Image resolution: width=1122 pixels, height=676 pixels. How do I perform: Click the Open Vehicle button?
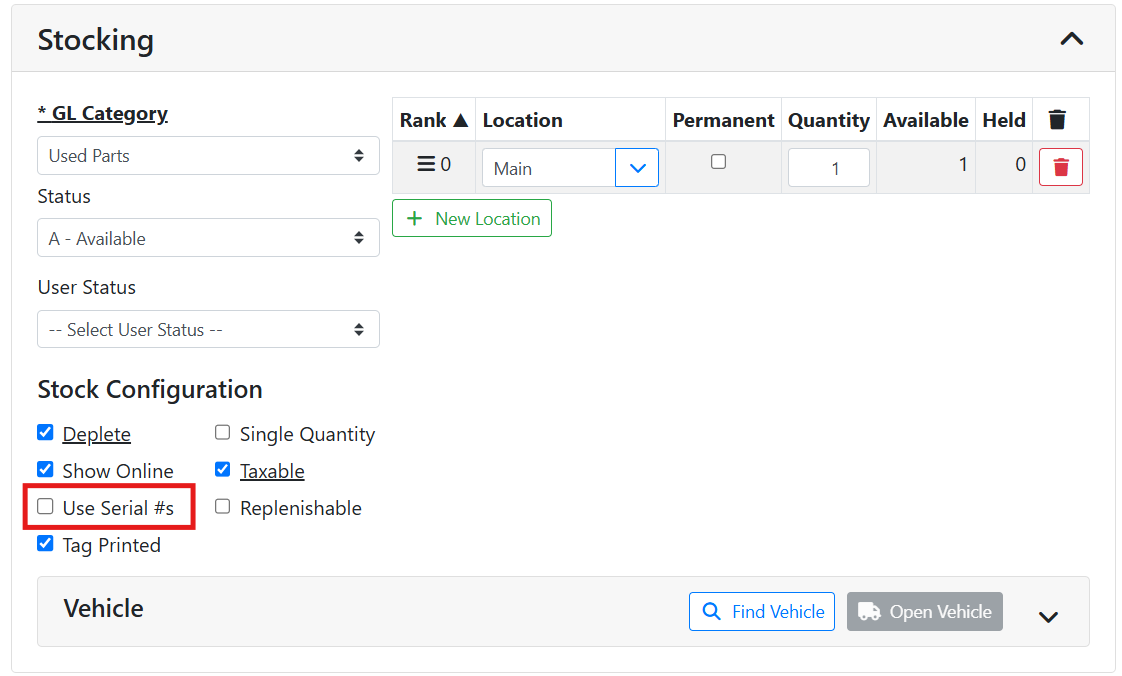coord(925,612)
